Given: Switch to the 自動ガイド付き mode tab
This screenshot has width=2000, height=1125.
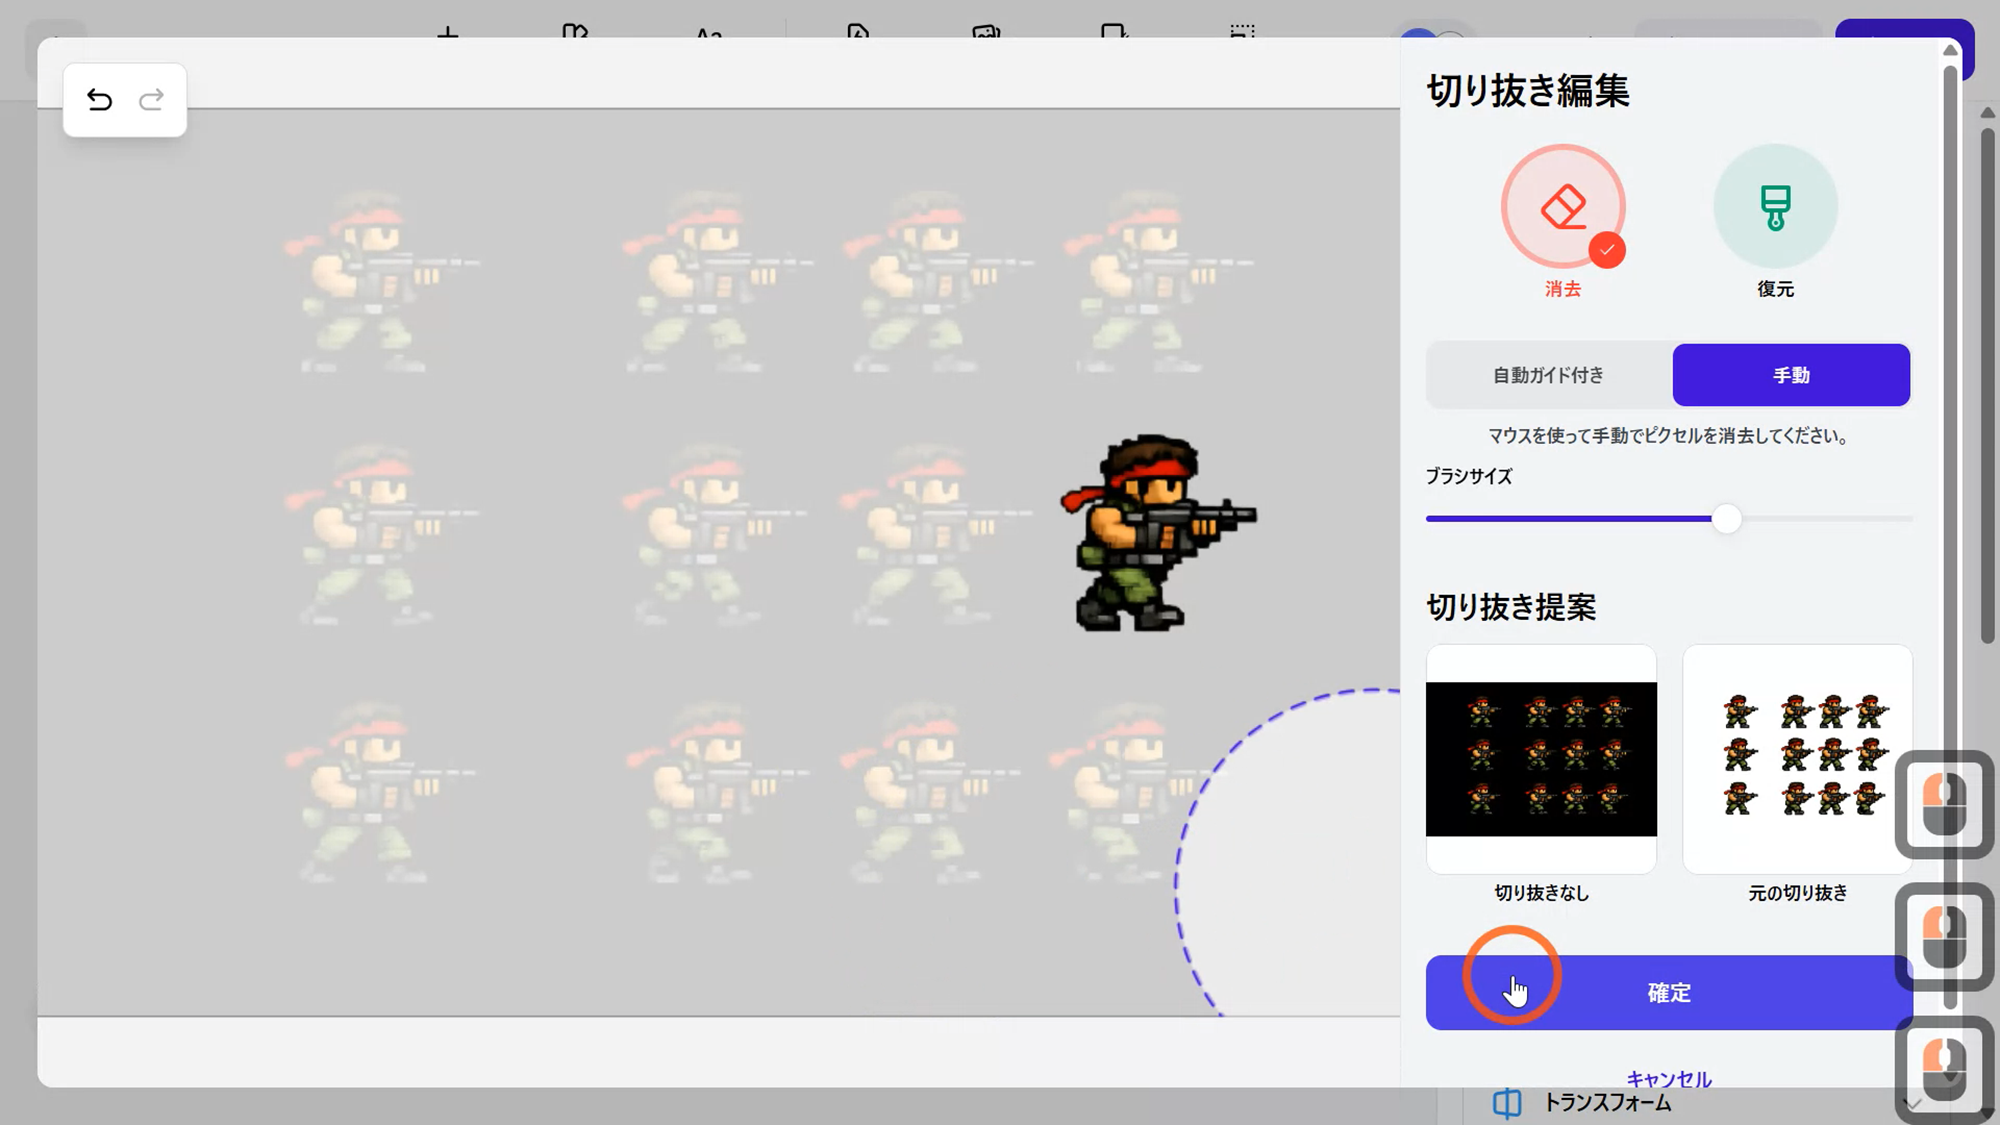Looking at the screenshot, I should coord(1549,375).
